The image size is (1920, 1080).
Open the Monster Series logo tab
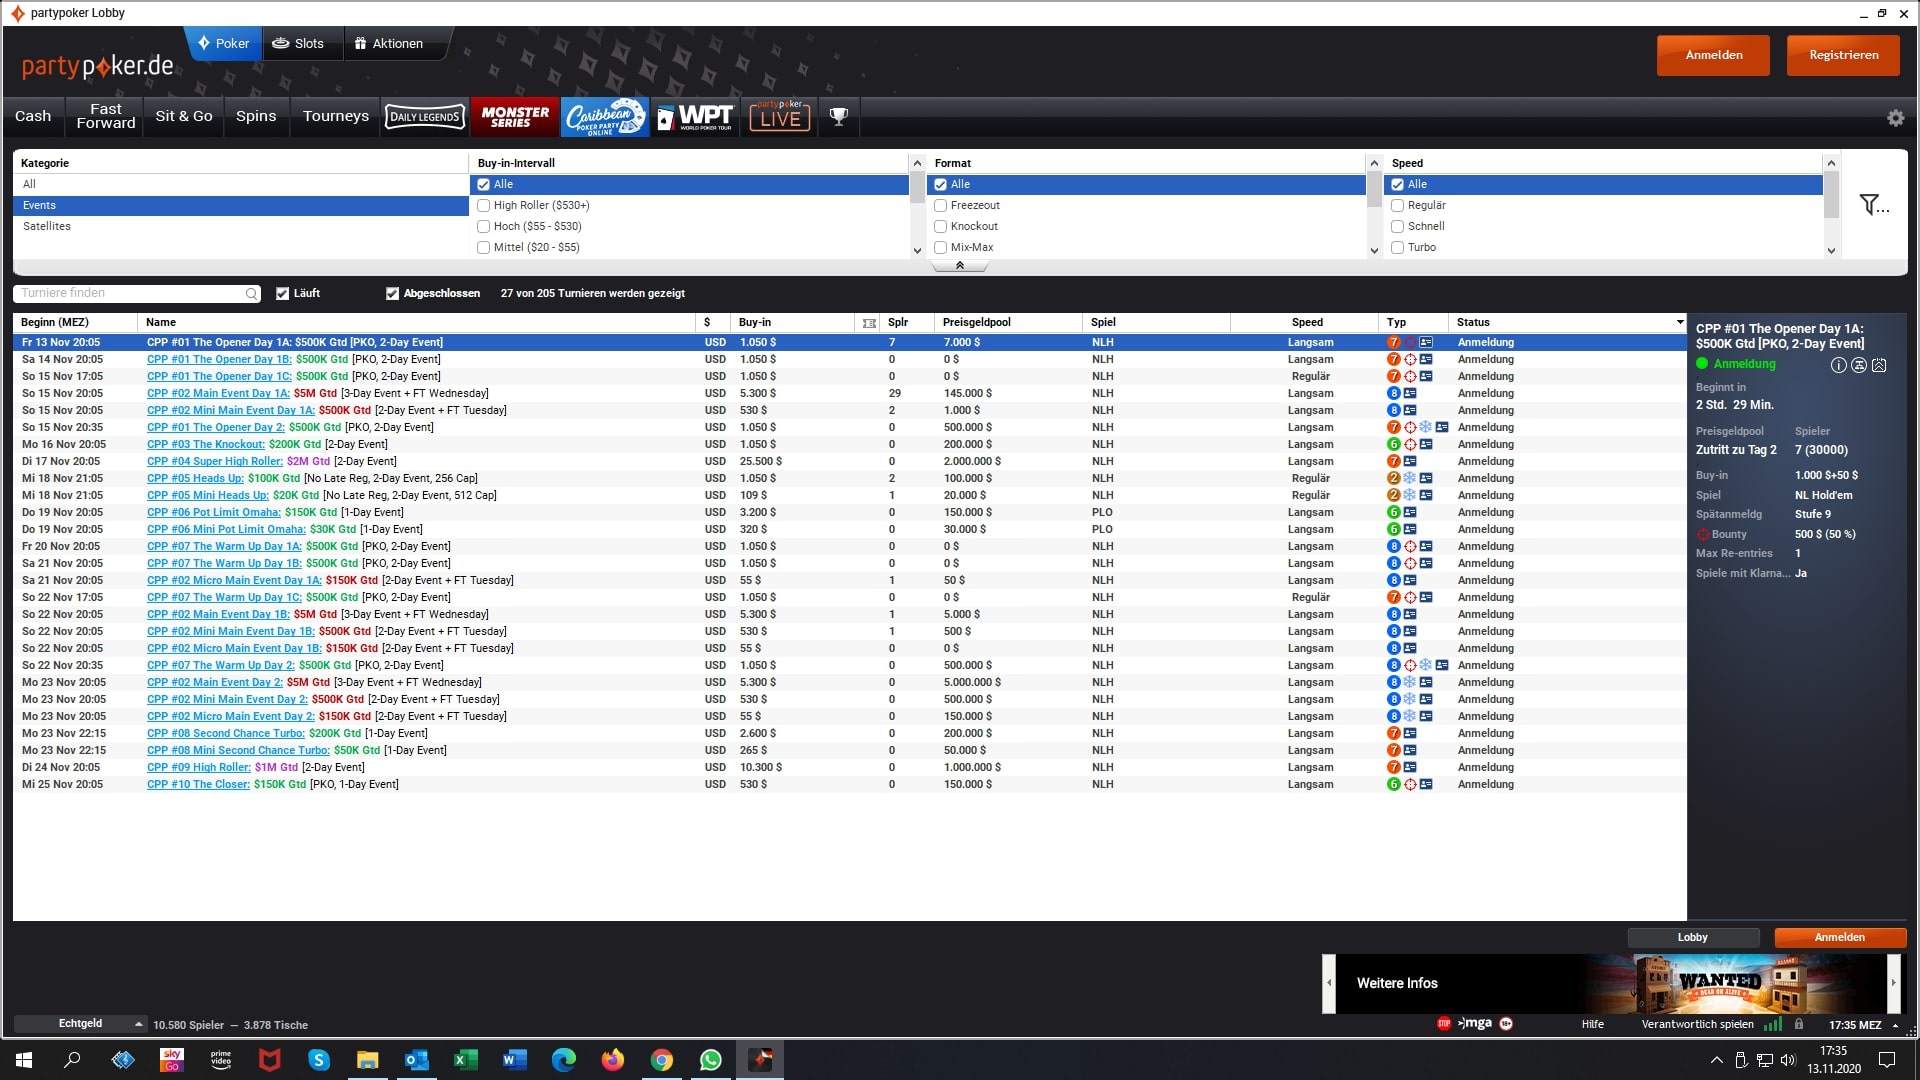(515, 117)
